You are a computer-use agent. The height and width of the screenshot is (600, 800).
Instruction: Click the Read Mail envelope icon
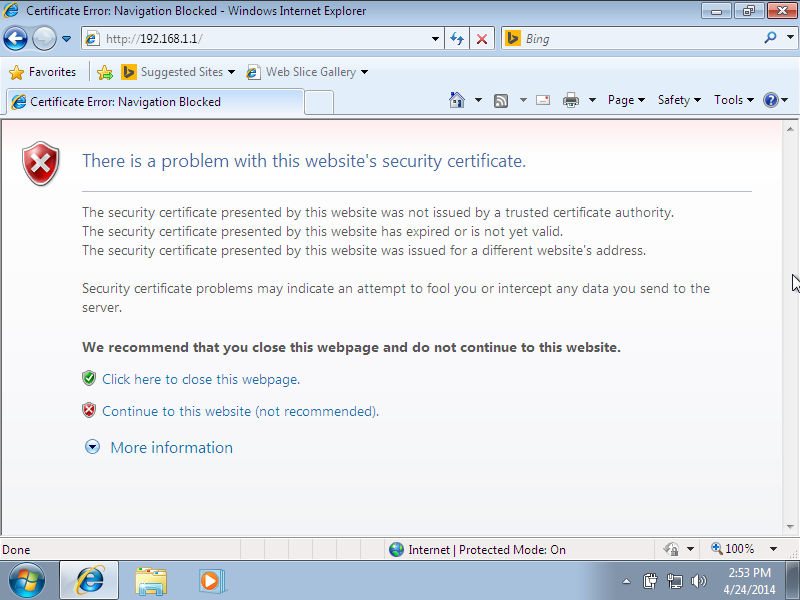543,100
